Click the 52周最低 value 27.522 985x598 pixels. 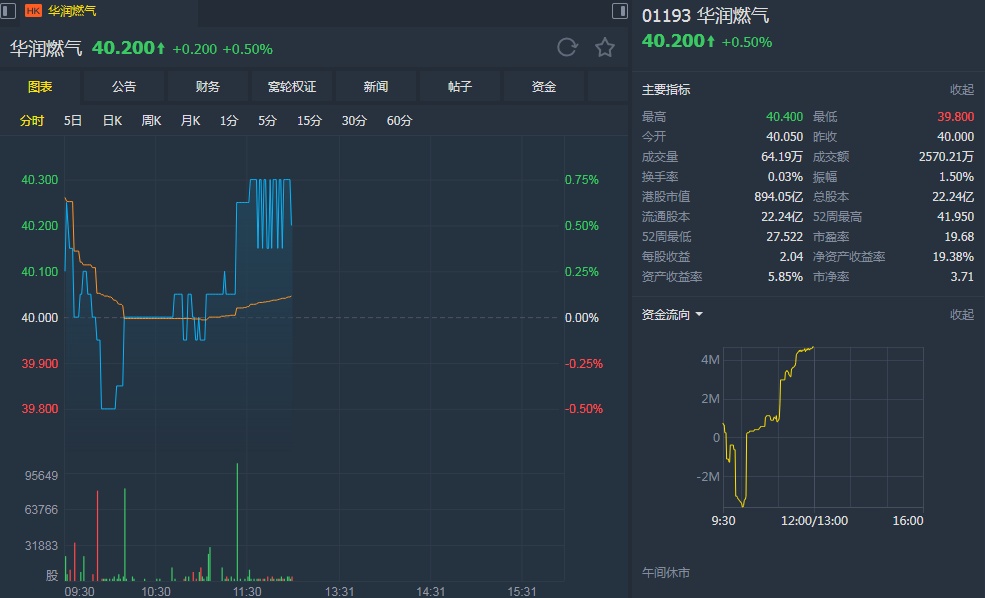785,237
